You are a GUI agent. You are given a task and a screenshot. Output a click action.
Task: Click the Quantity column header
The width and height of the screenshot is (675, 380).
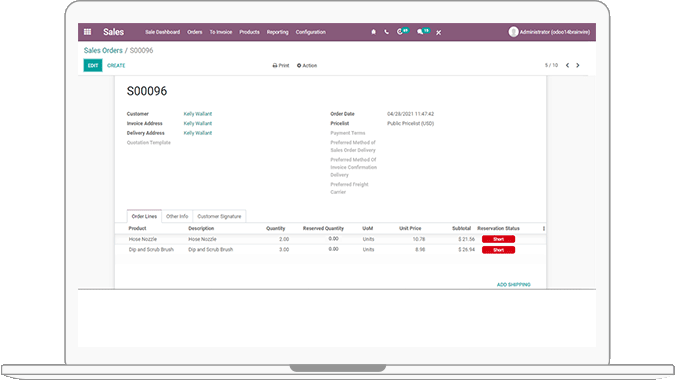tap(276, 229)
